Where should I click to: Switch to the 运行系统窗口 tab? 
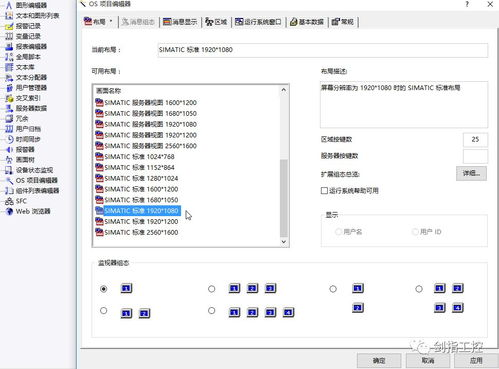point(258,22)
